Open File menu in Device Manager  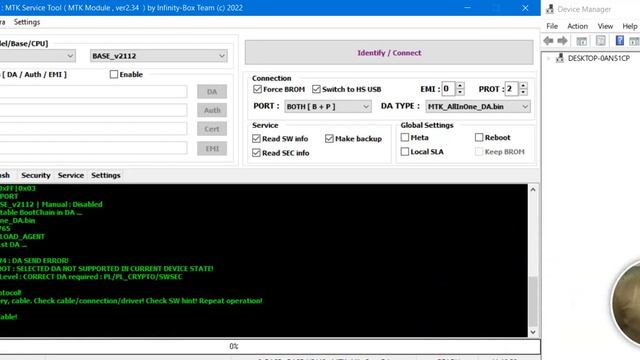(552, 26)
